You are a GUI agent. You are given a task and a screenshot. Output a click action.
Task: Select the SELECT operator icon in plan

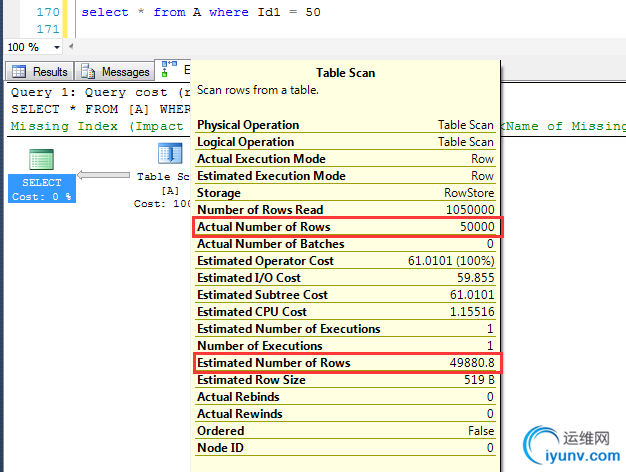point(42,159)
